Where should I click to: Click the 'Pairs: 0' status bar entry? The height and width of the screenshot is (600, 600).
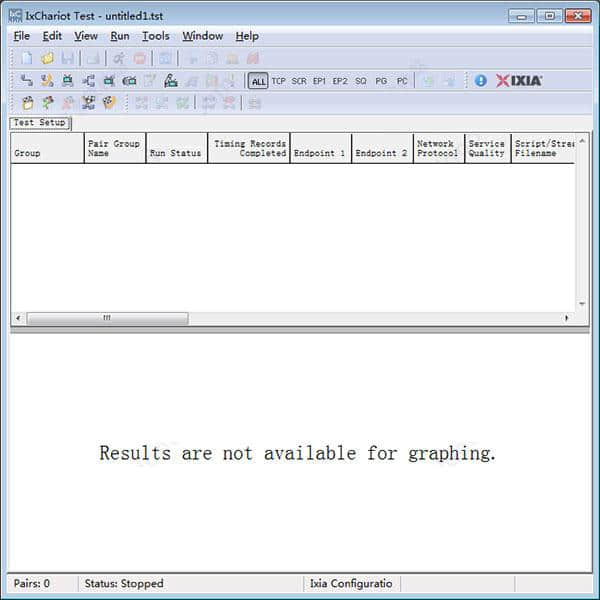pos(32,584)
